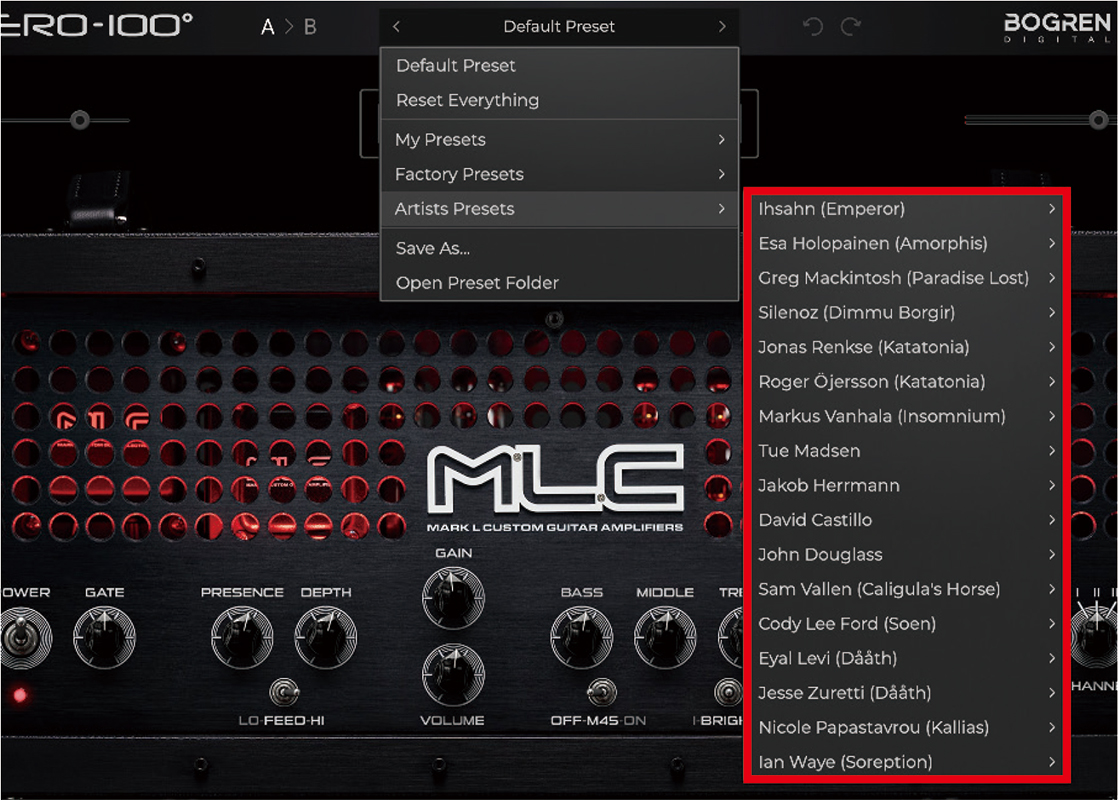Adjust the PRESENCE knob
The height and width of the screenshot is (800, 1118).
(242, 637)
